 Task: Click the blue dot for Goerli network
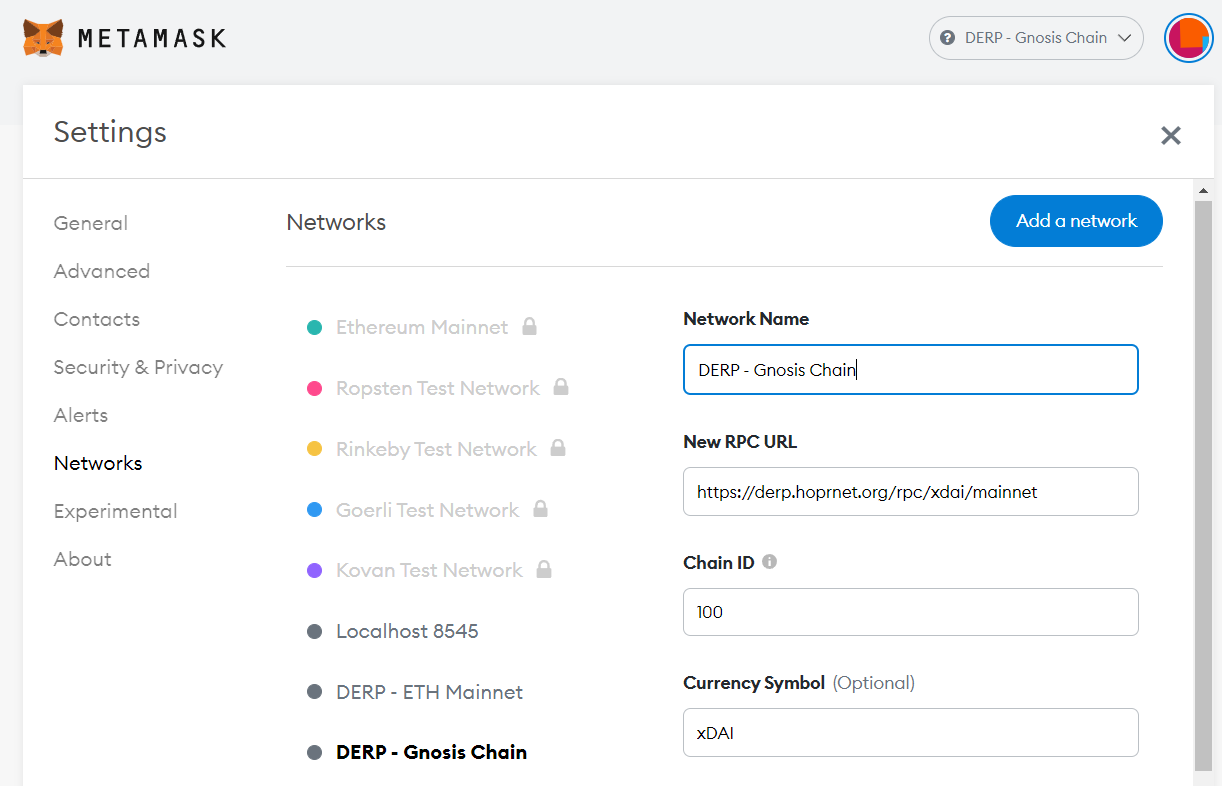pos(314,510)
